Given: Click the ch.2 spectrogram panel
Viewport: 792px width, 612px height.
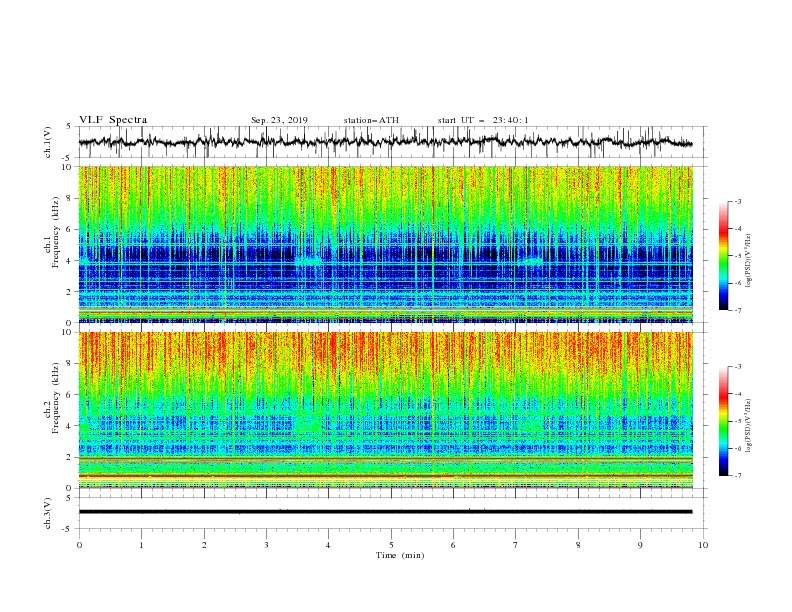Looking at the screenshot, I should click(386, 410).
